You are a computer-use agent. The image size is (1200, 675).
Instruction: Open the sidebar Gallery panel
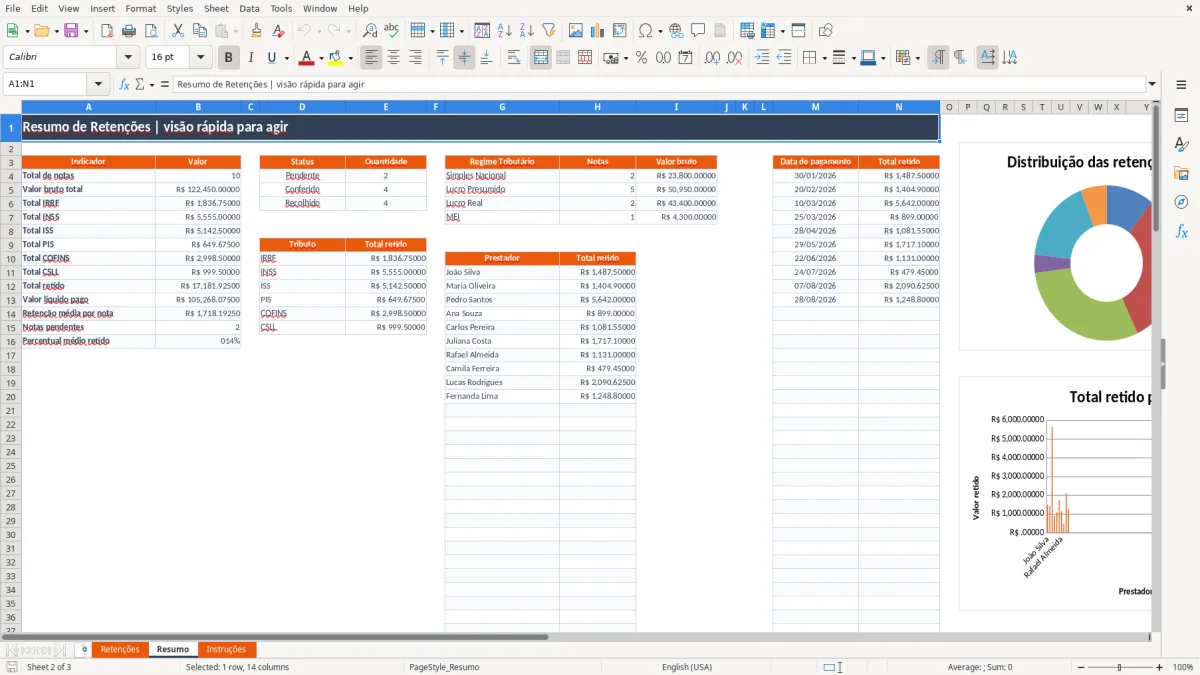coord(1181,173)
